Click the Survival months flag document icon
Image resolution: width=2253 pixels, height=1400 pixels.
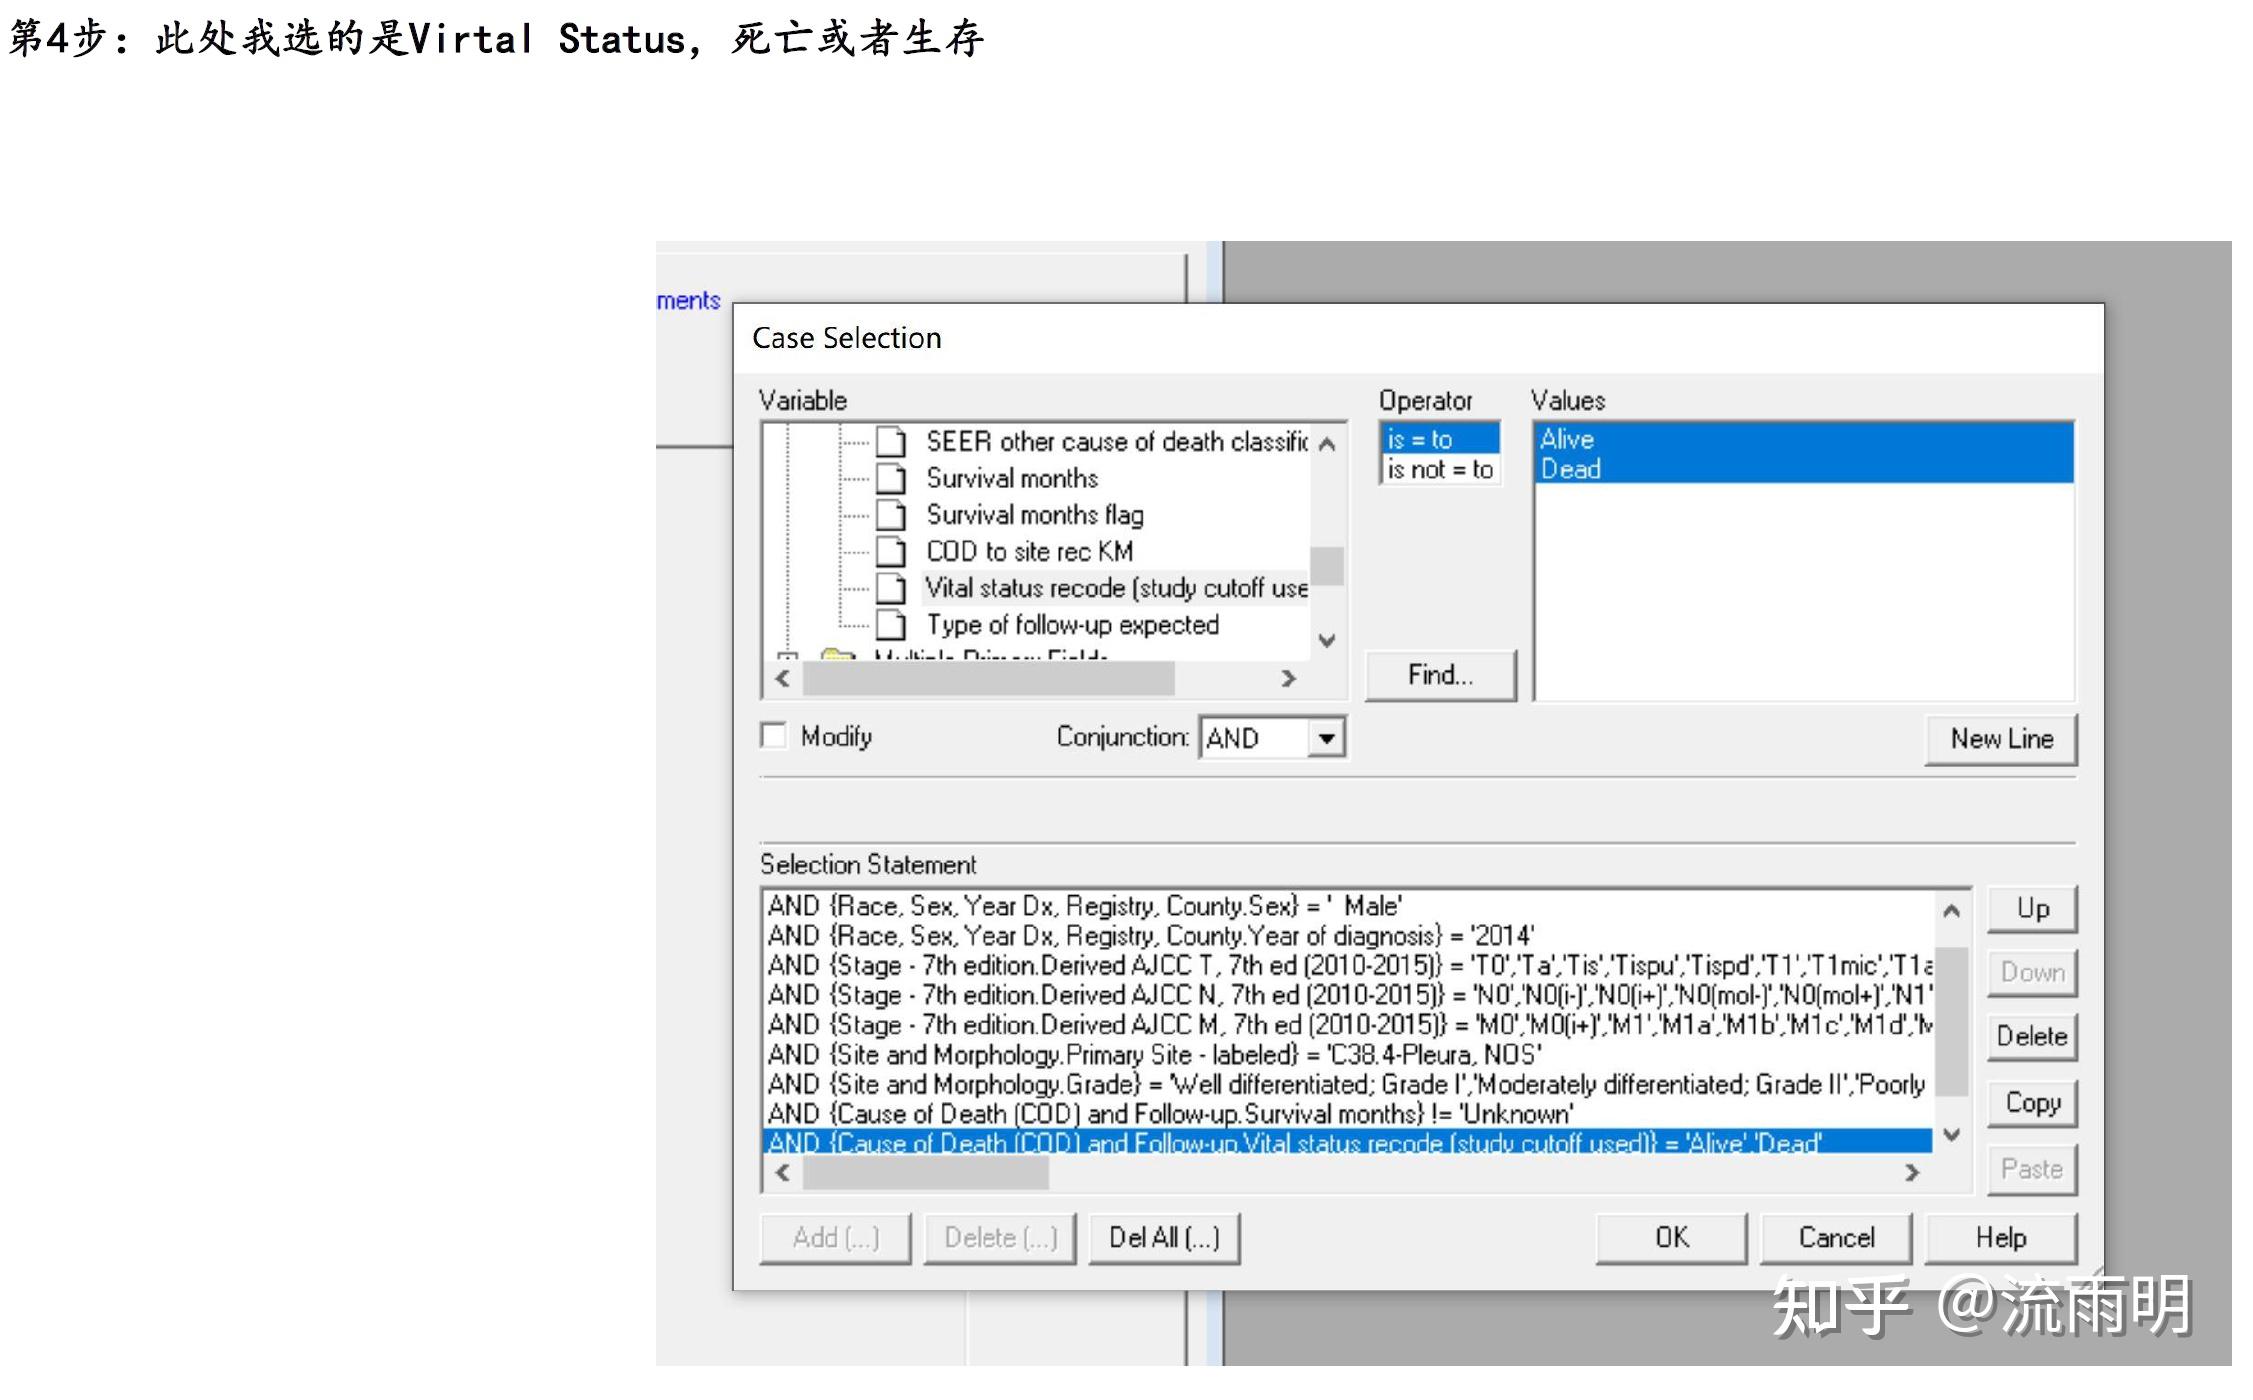[x=890, y=515]
